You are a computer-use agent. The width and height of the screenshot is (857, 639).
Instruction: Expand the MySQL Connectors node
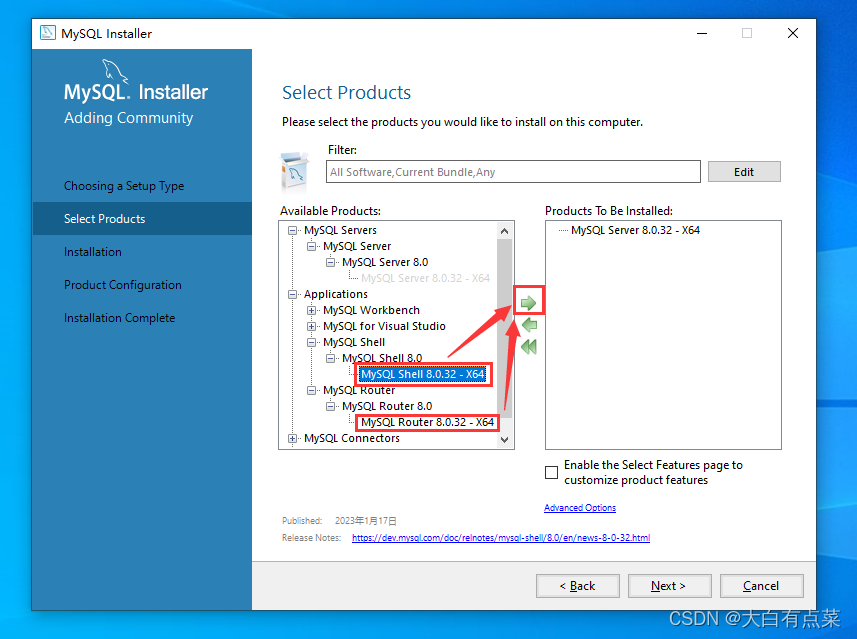pyautogui.click(x=292, y=438)
